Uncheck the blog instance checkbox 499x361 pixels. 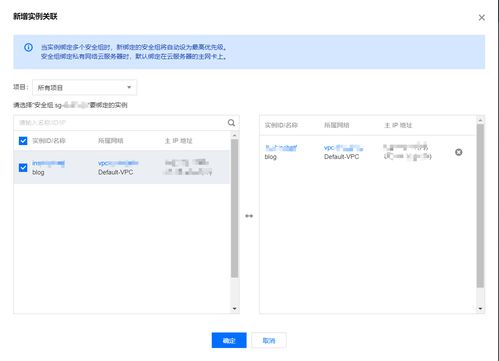(x=23, y=167)
